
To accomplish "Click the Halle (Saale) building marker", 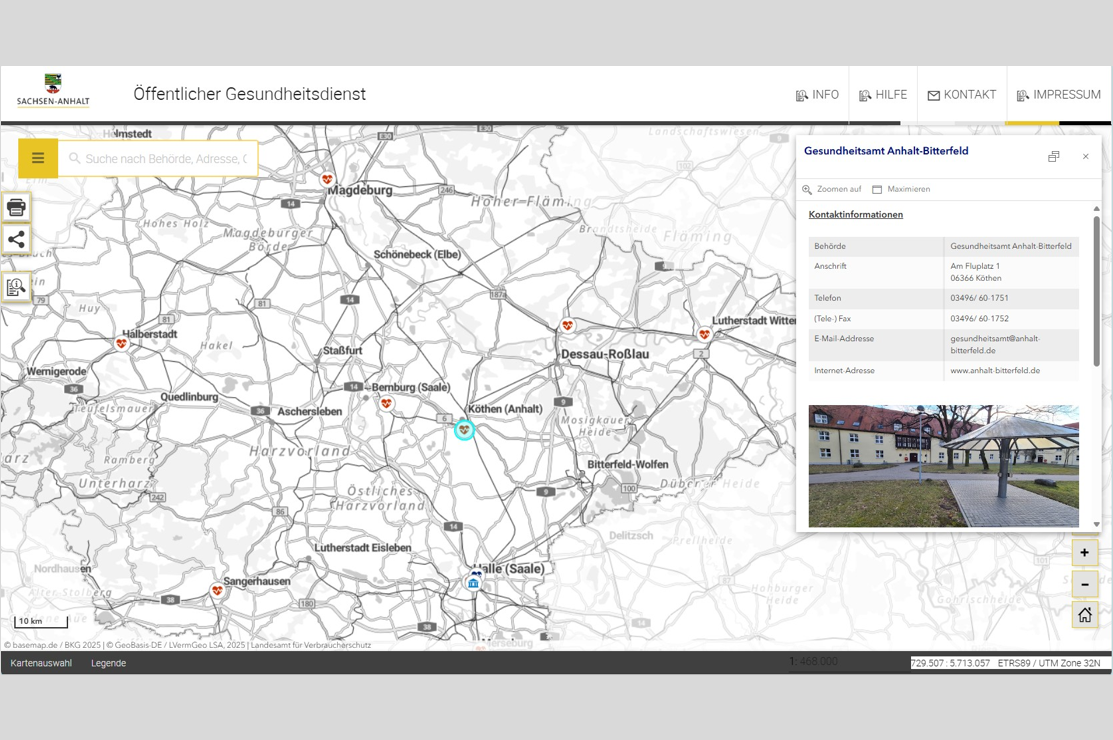I will pos(474,582).
